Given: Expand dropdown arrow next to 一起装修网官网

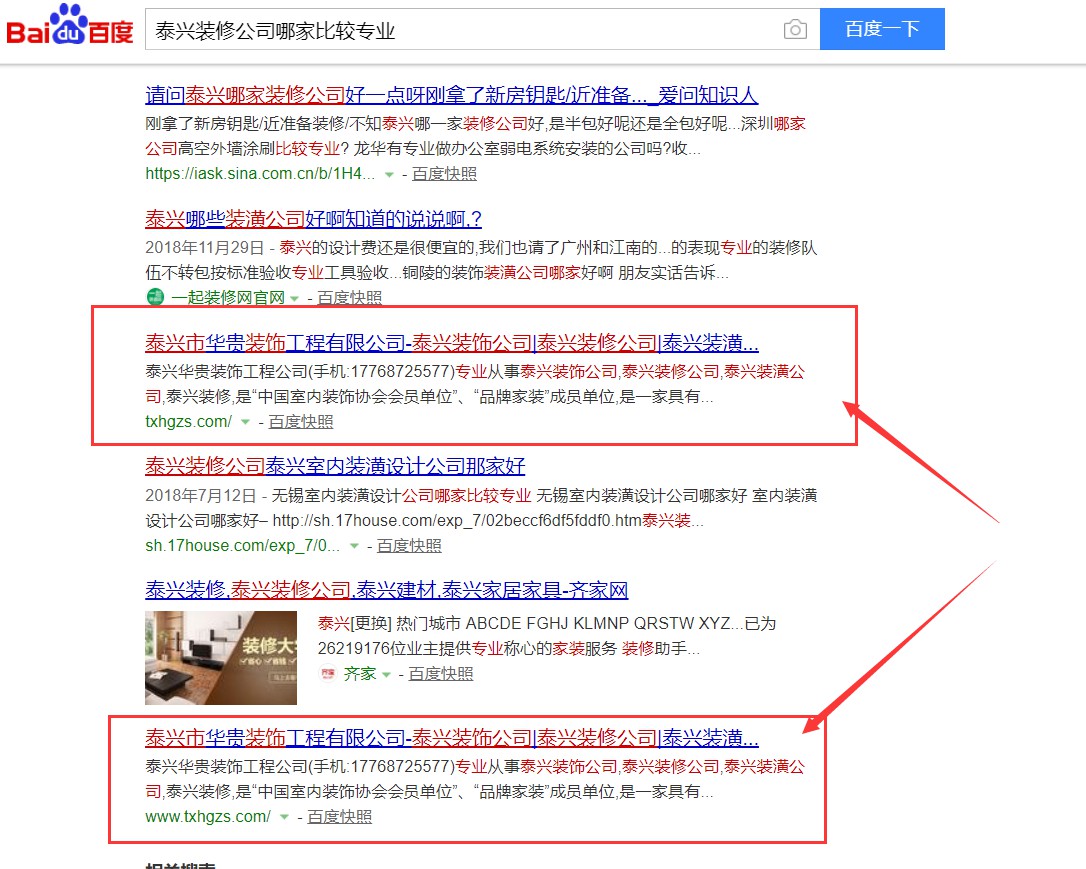Looking at the screenshot, I should coord(294,298).
